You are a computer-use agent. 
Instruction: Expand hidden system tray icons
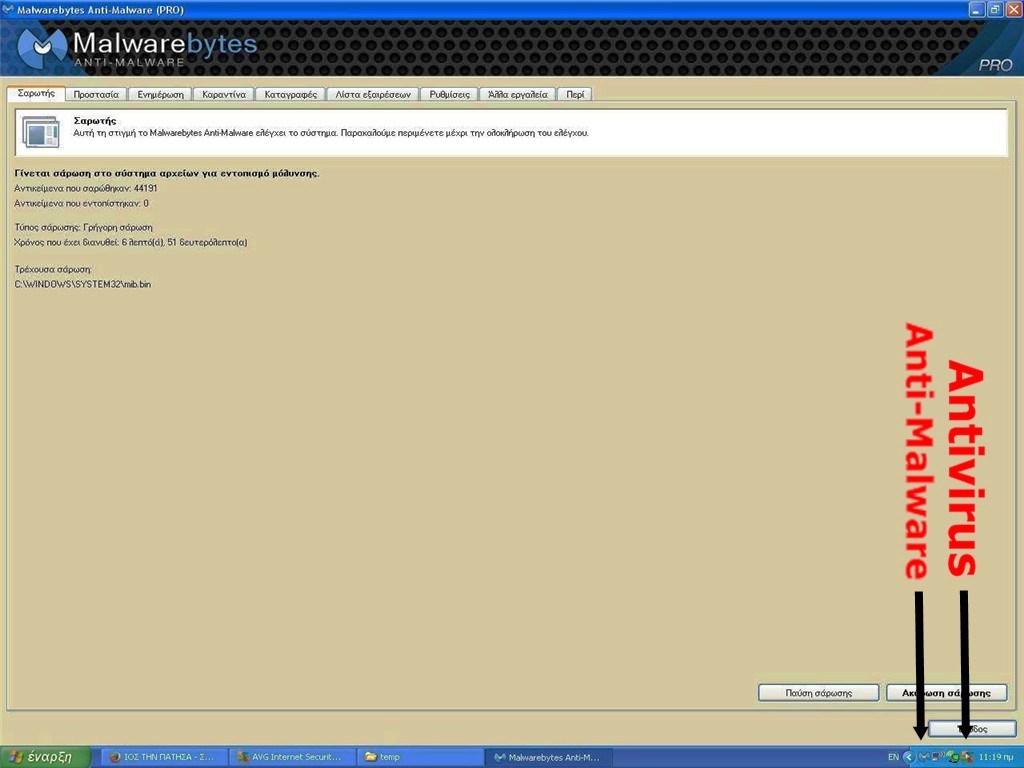coord(908,757)
